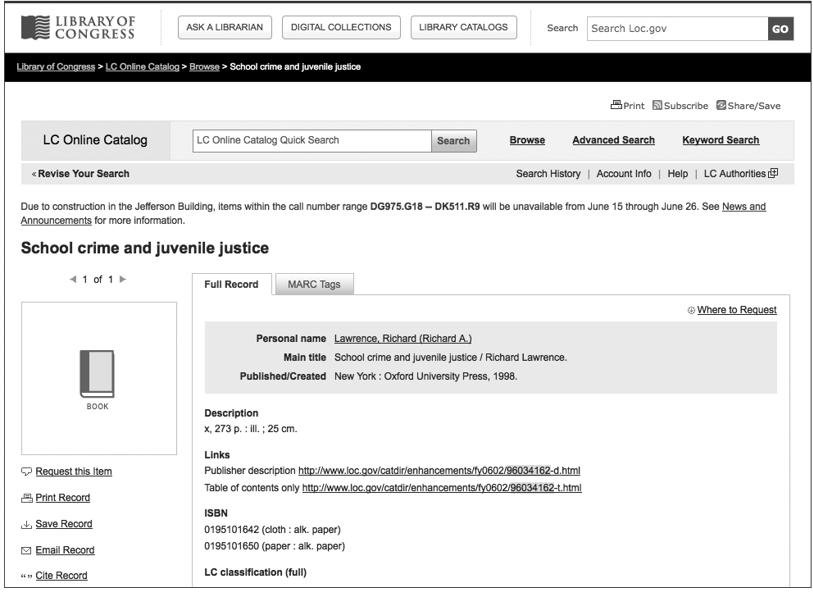Open the Table of contents URL
The height and width of the screenshot is (592, 813).
(x=442, y=488)
